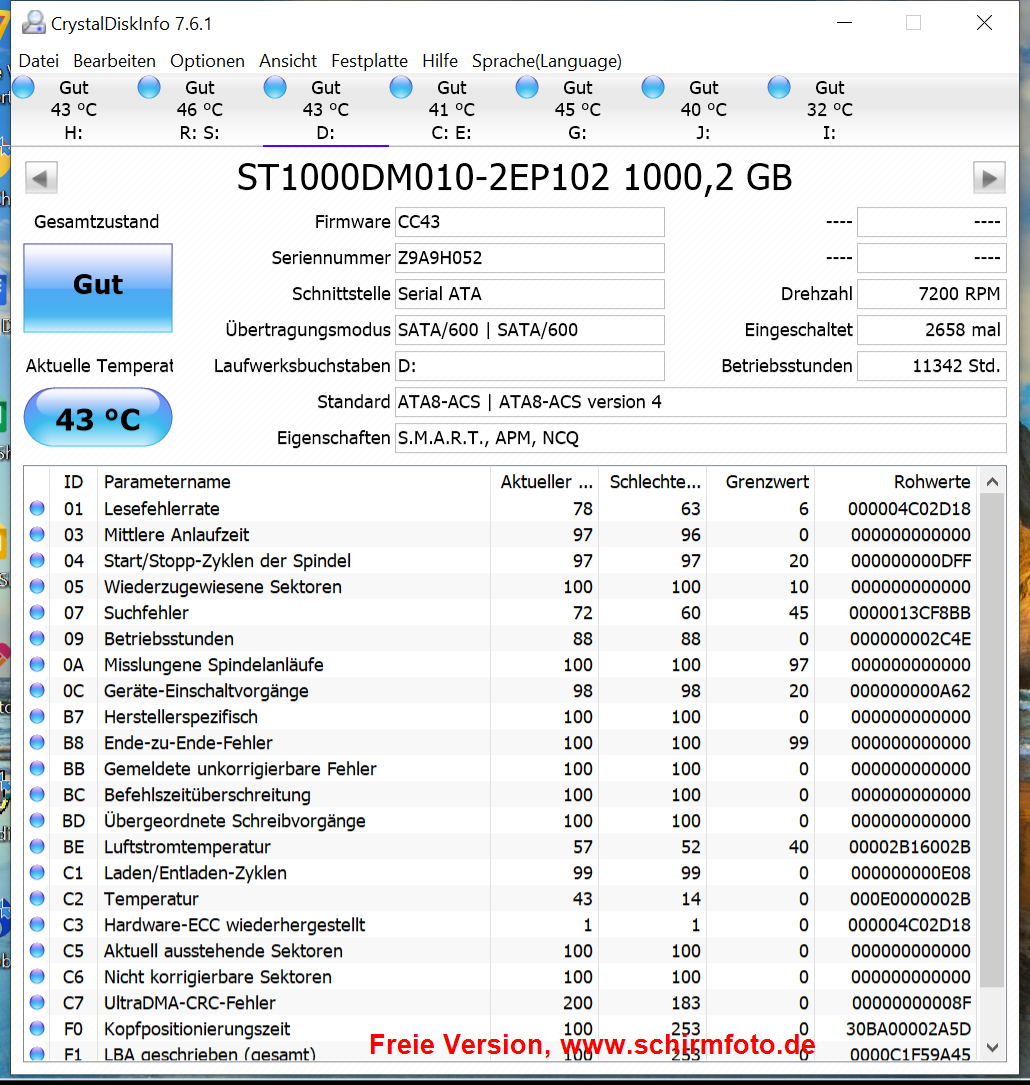The width and height of the screenshot is (1030, 1085).
Task: Click scrollbar up arrow in SMART table
Action: coord(992,482)
